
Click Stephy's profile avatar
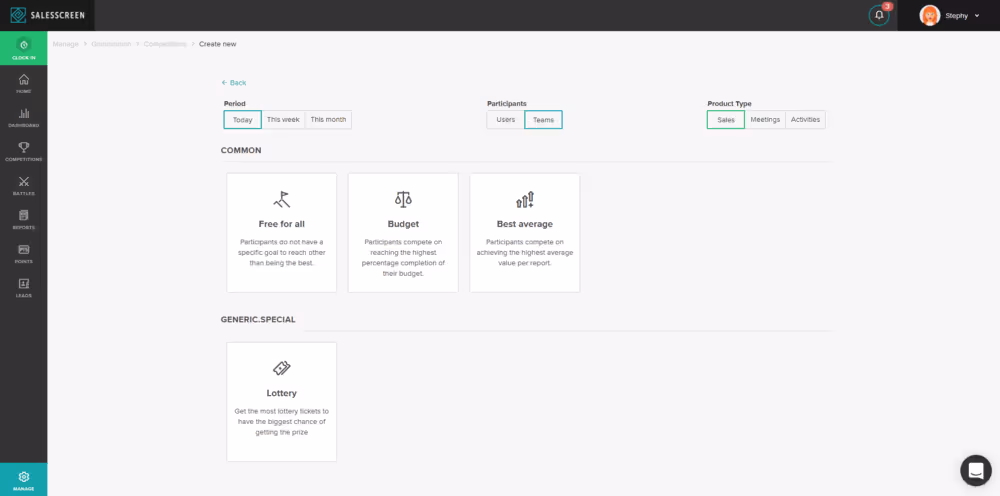(930, 15)
